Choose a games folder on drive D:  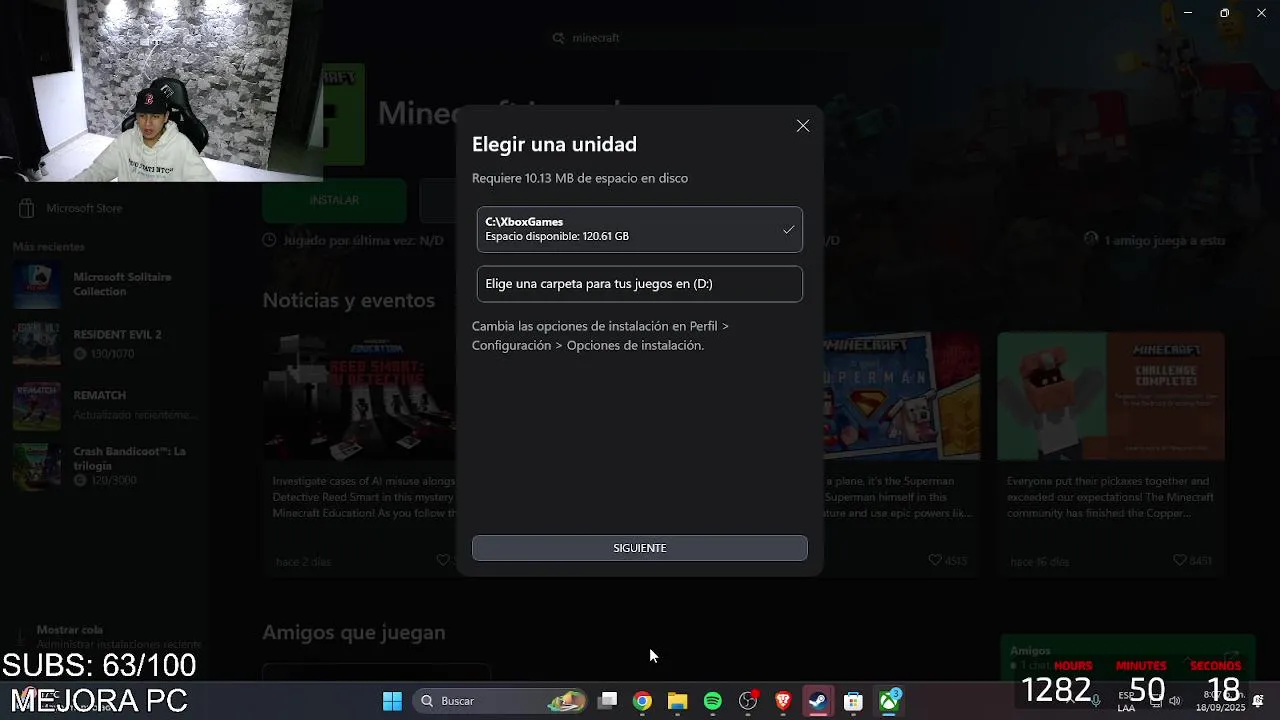point(640,284)
